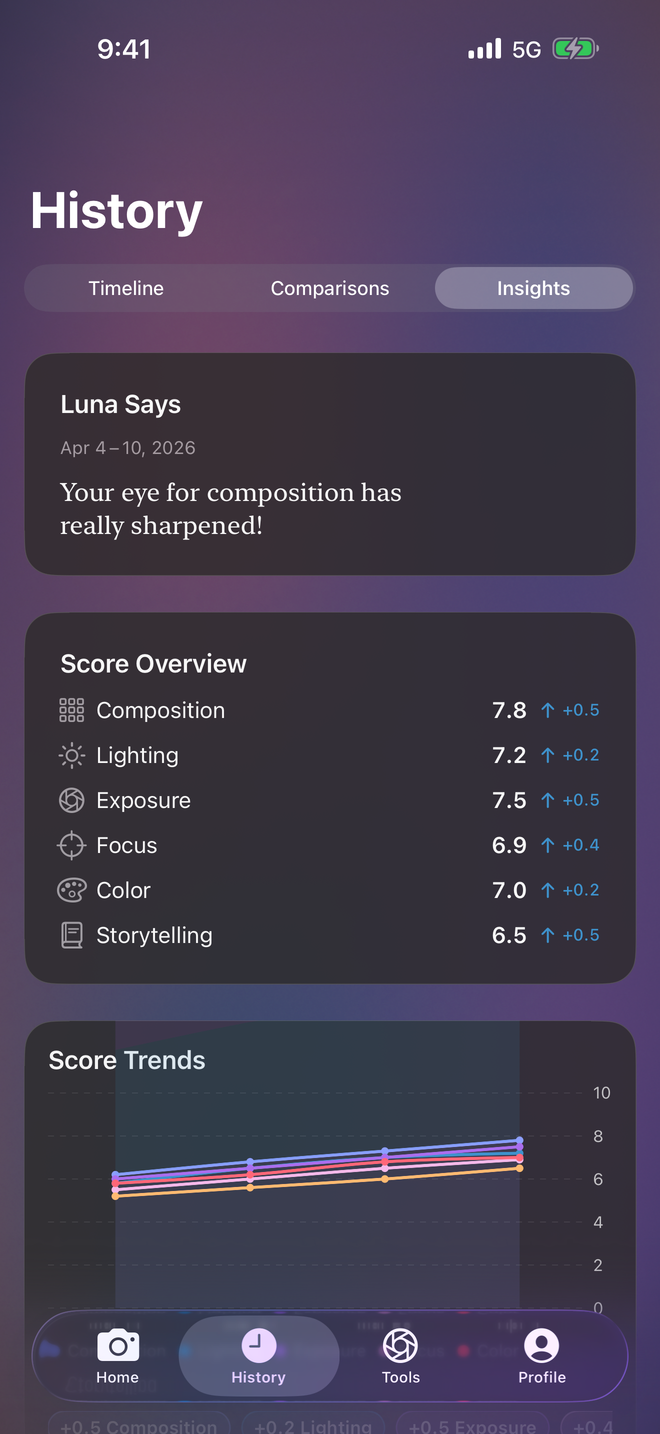Tap the Score Trends heading
Image resolution: width=660 pixels, height=1434 pixels.
127,1060
